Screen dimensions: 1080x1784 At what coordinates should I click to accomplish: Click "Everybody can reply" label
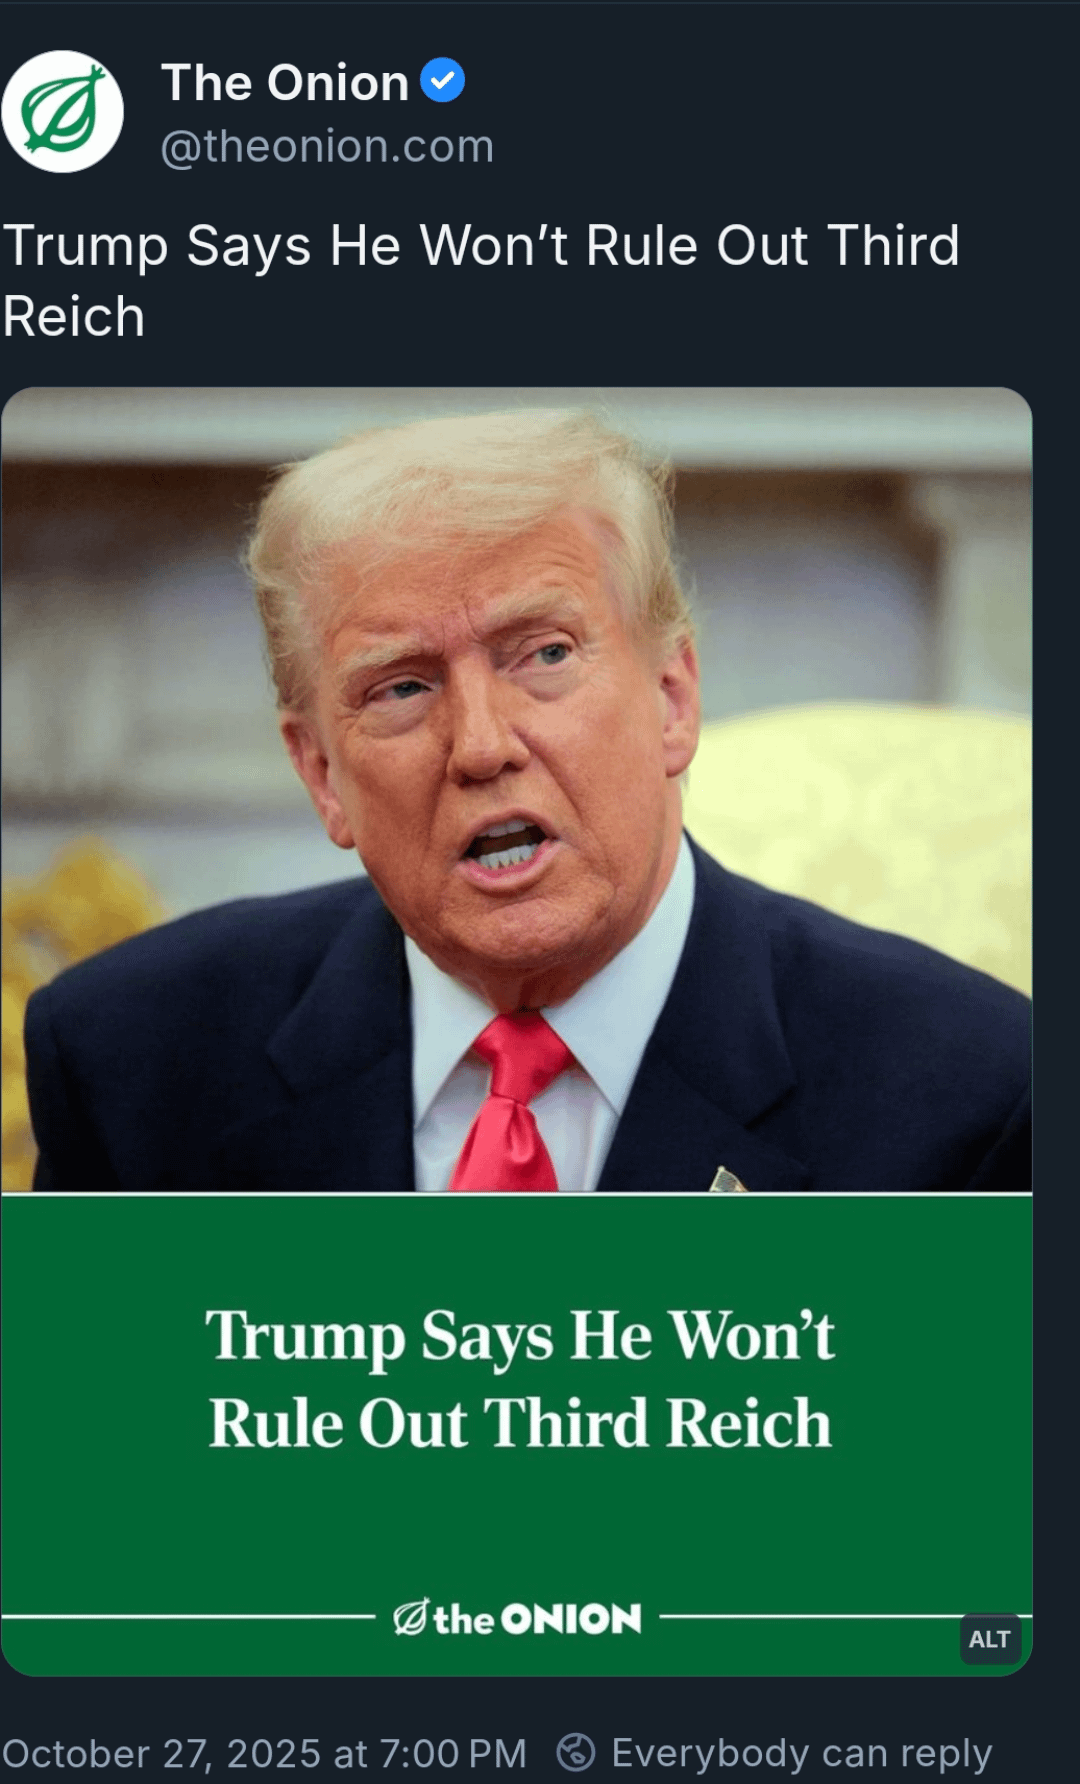click(802, 1753)
